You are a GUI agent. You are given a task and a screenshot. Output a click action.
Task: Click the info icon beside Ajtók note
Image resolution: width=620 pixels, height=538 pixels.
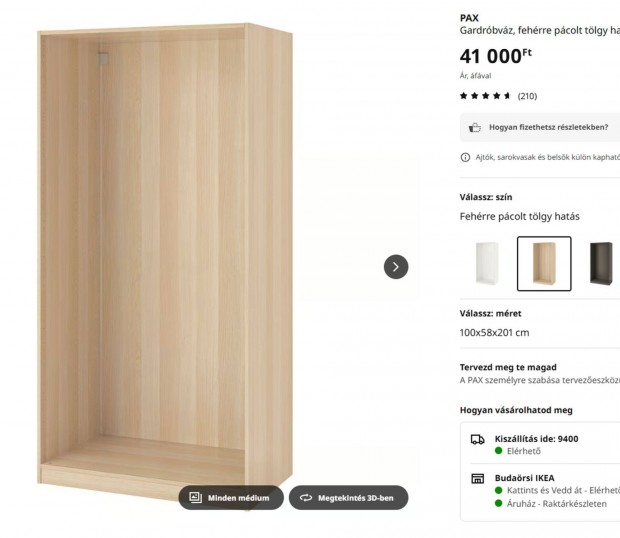tap(465, 157)
